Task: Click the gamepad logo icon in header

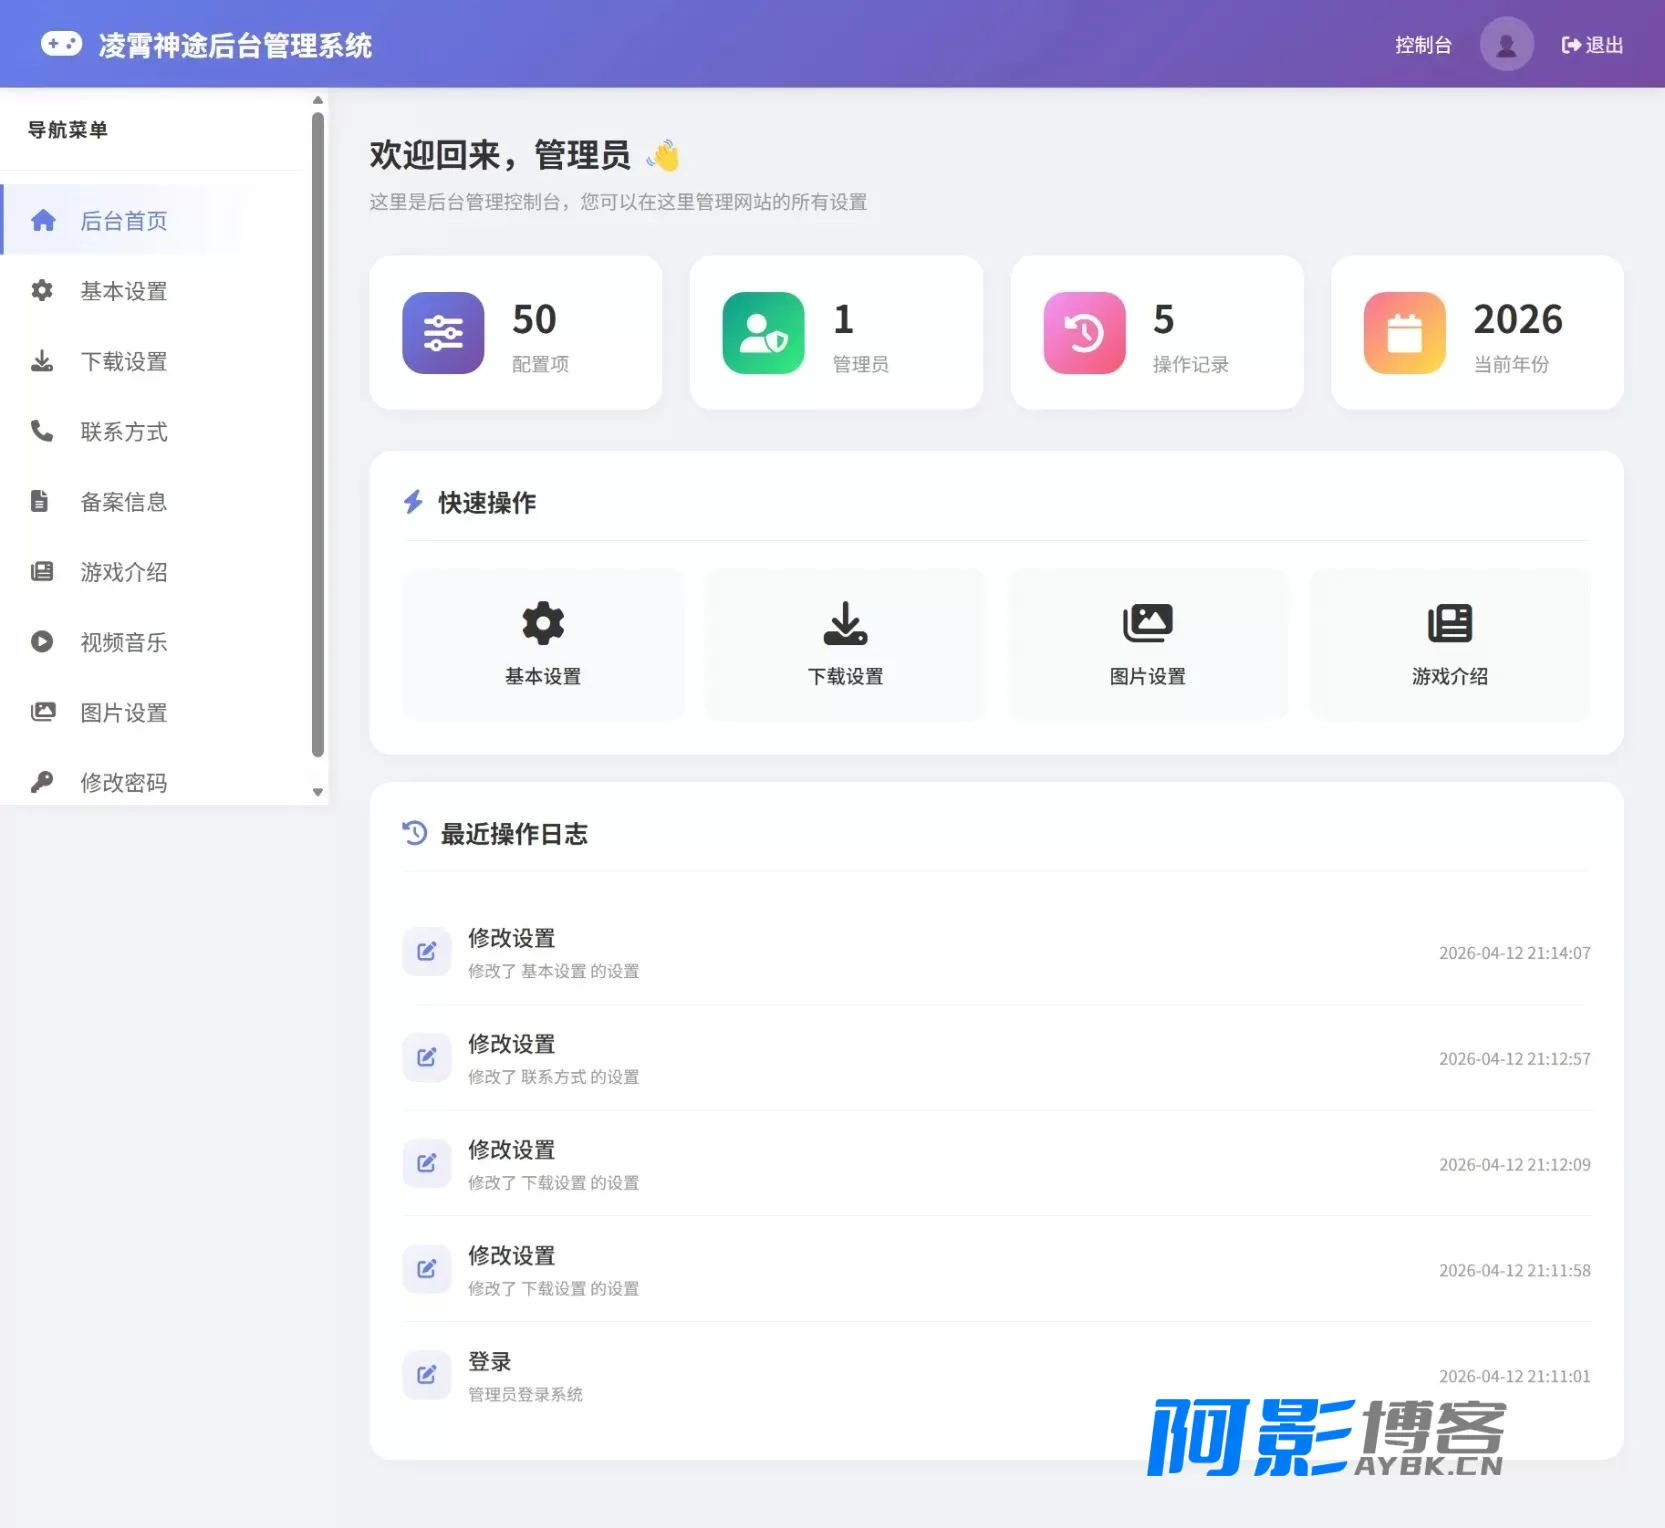Action: pyautogui.click(x=61, y=44)
